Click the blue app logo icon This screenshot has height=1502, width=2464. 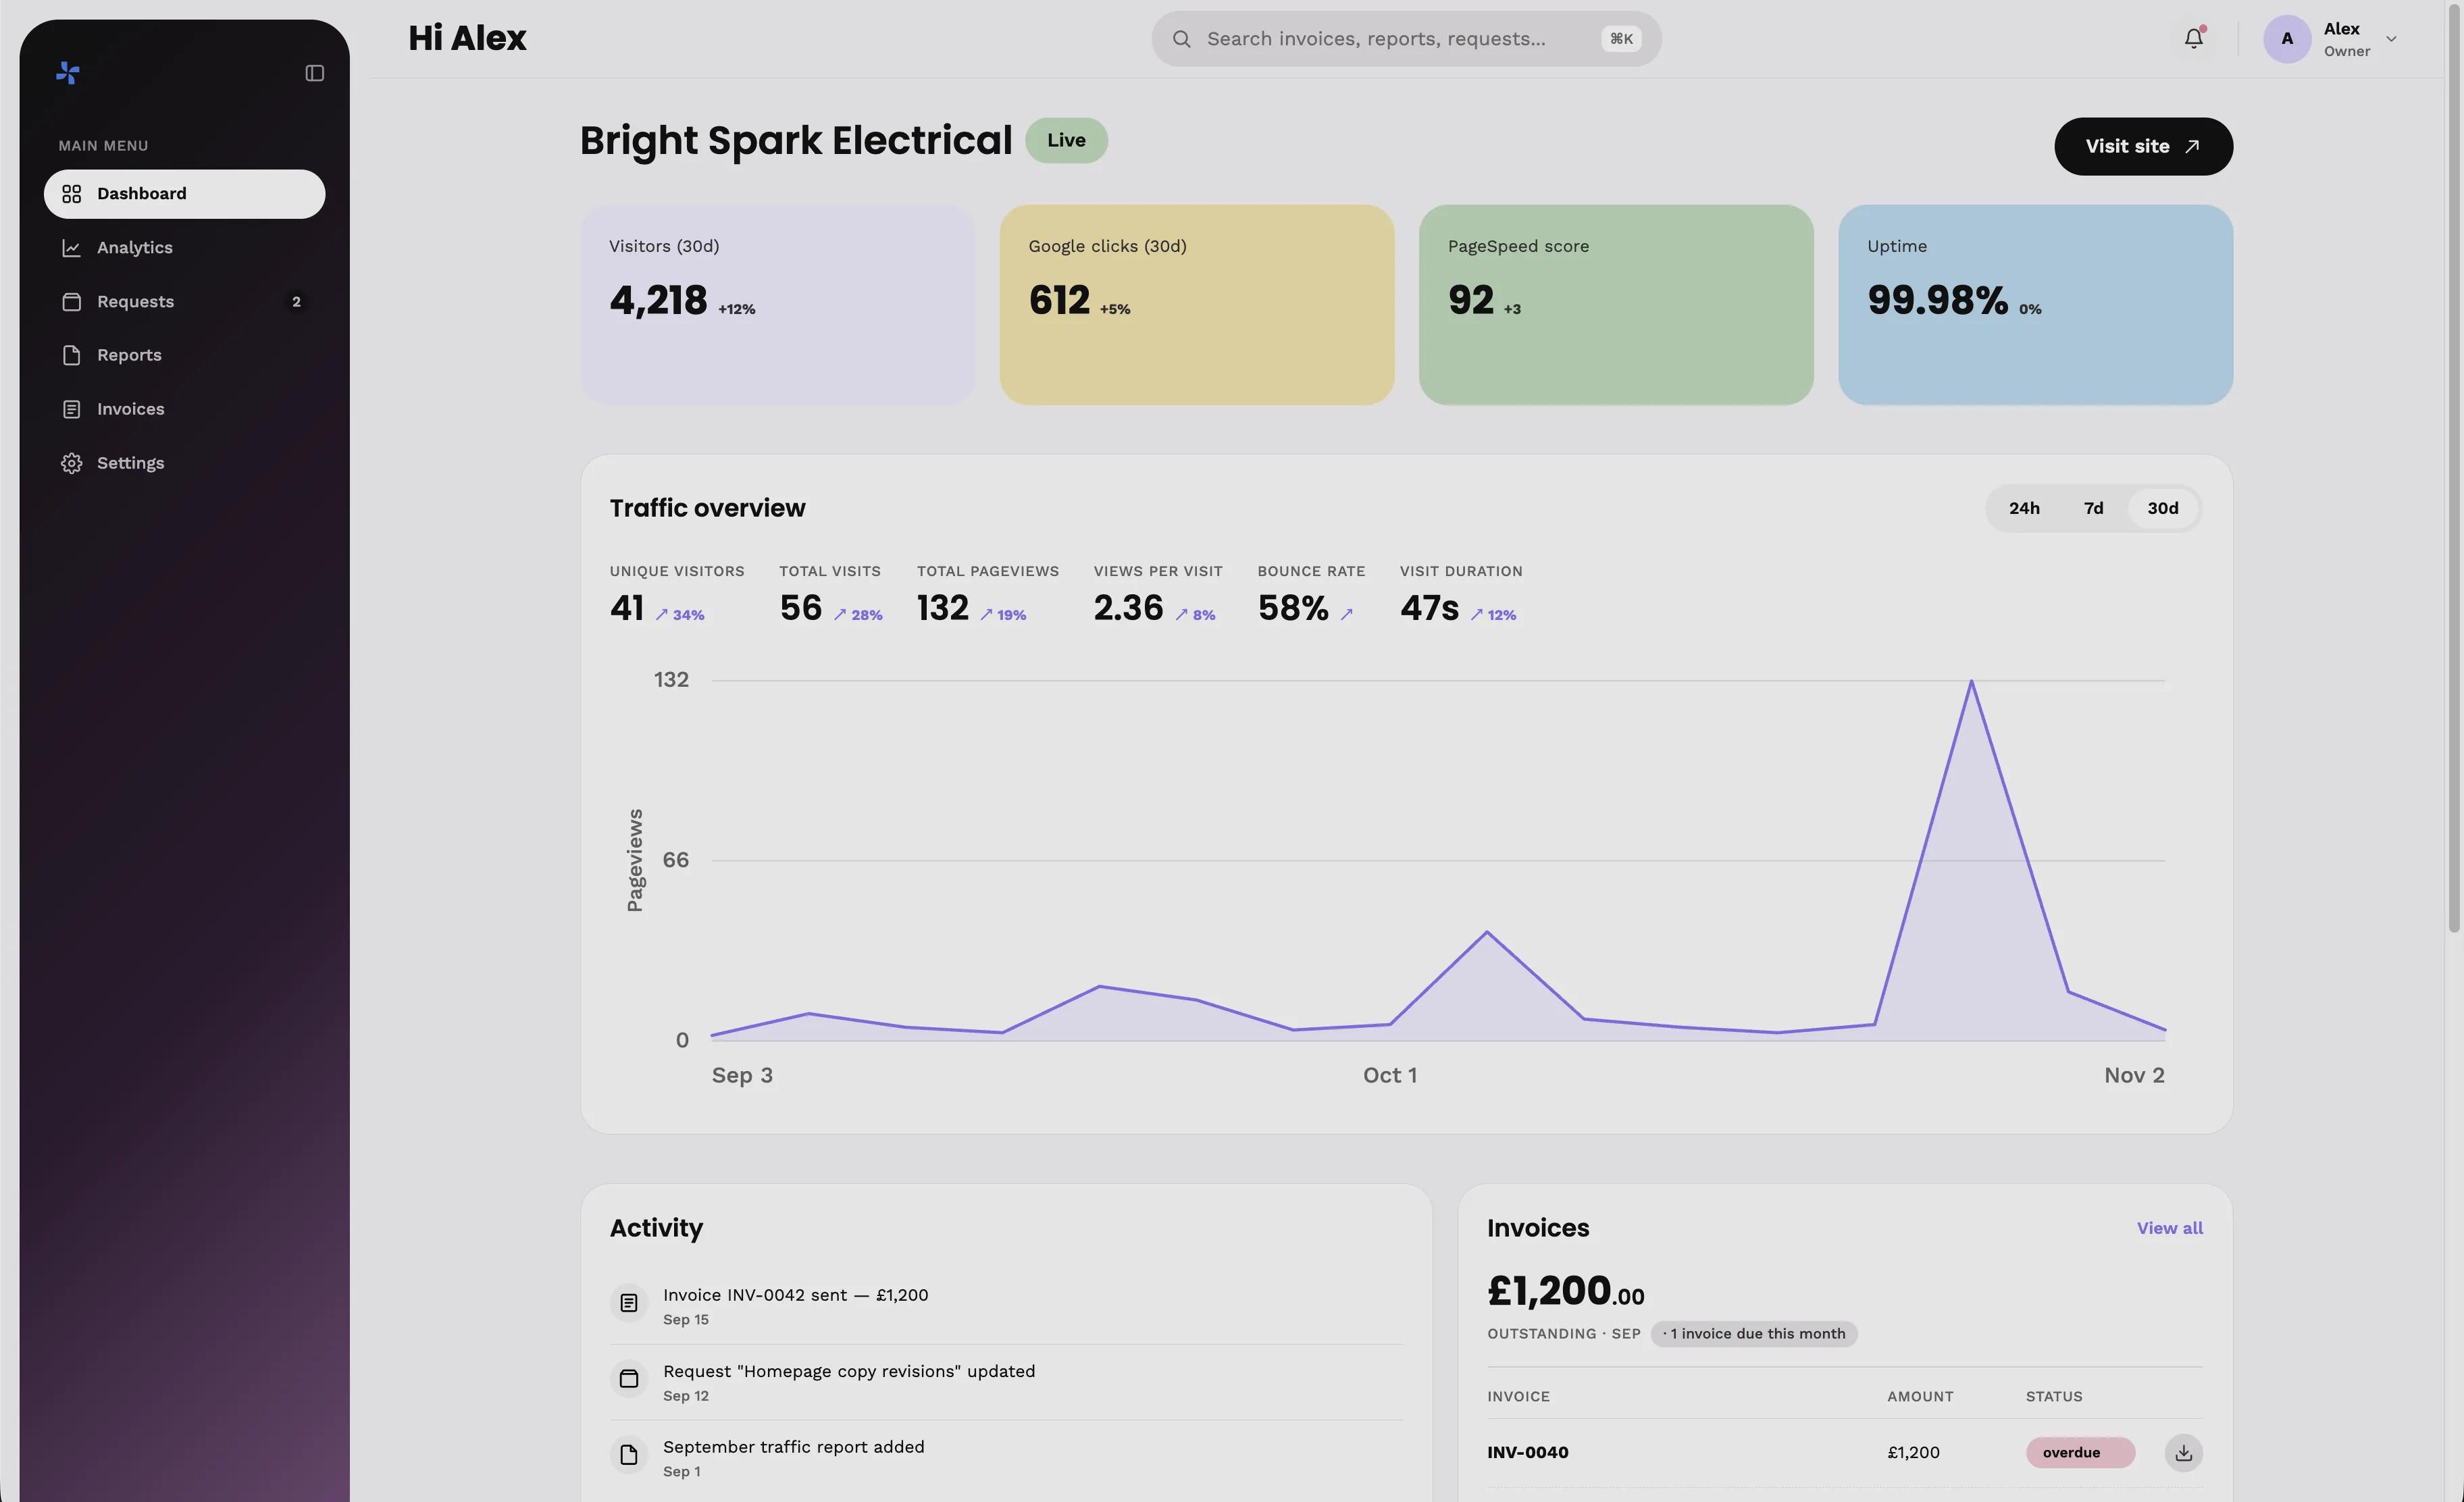[68, 73]
